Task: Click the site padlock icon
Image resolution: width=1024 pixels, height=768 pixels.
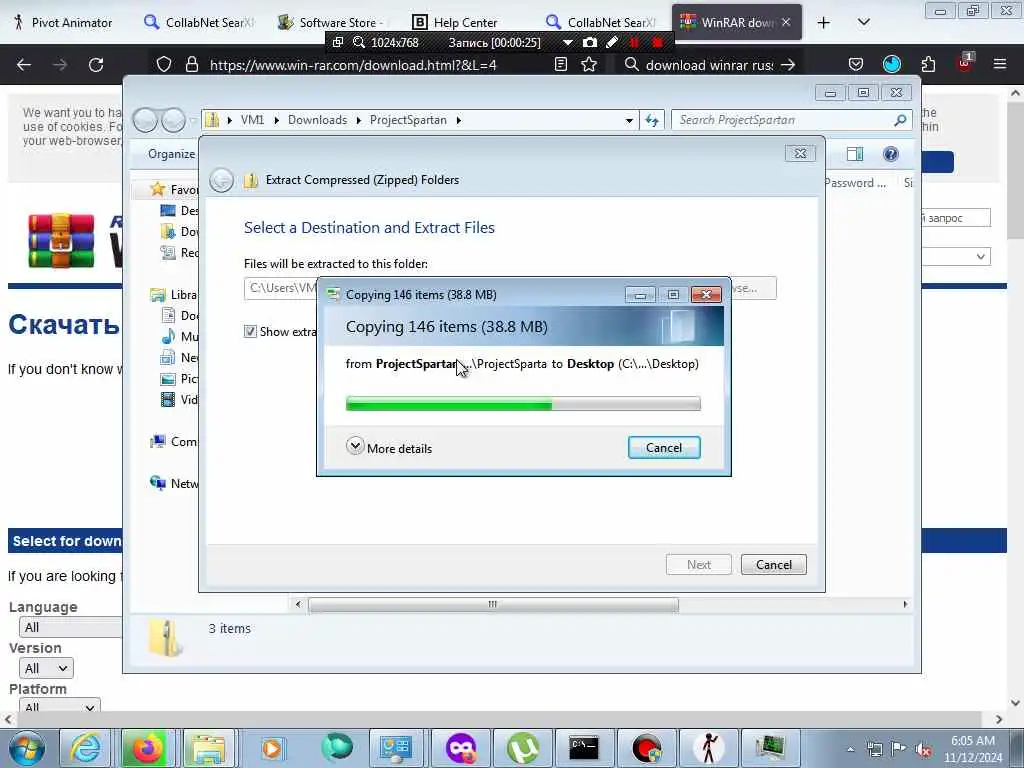Action: [191, 65]
